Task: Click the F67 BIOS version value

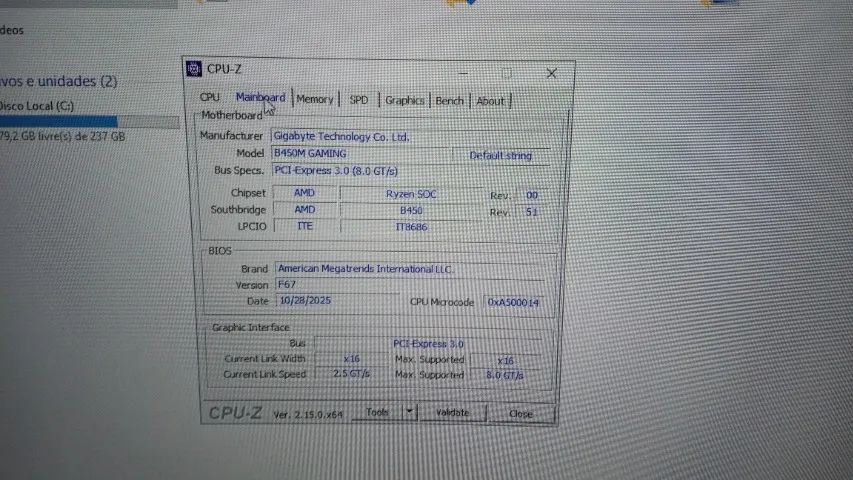Action: click(410, 285)
